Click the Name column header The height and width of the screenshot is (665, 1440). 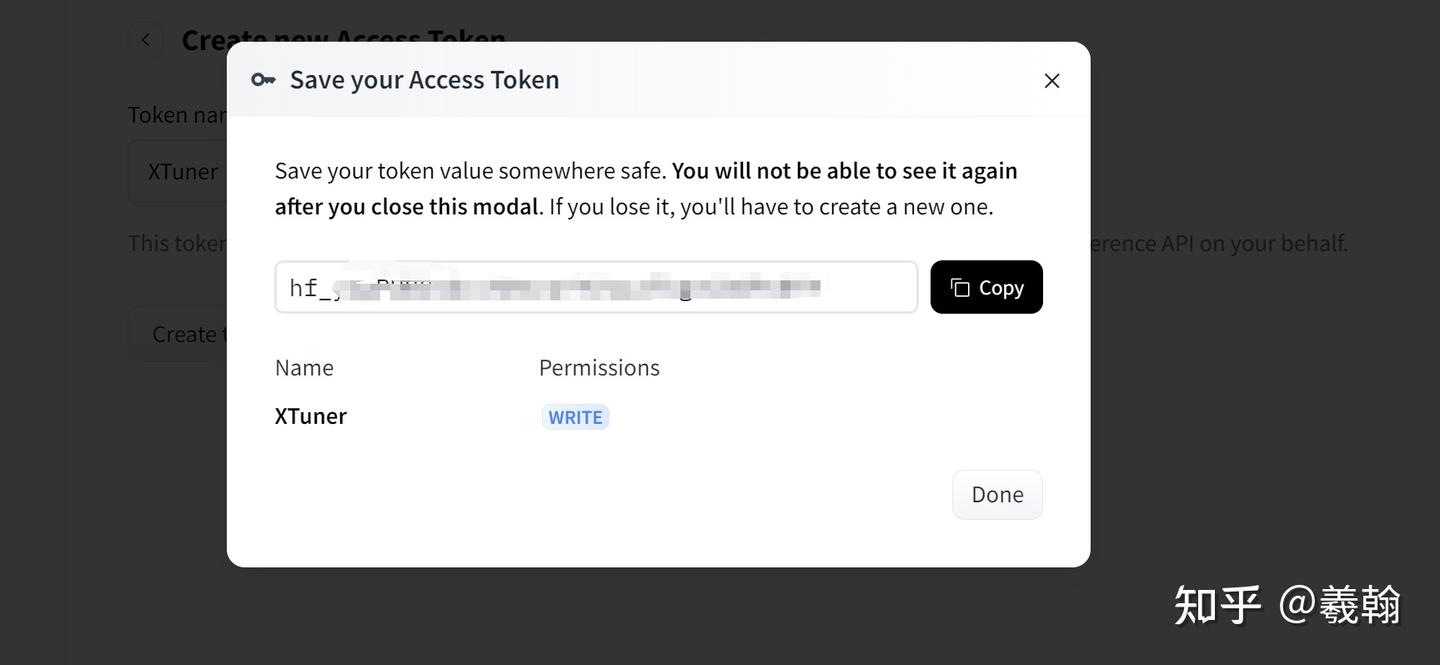coord(304,368)
